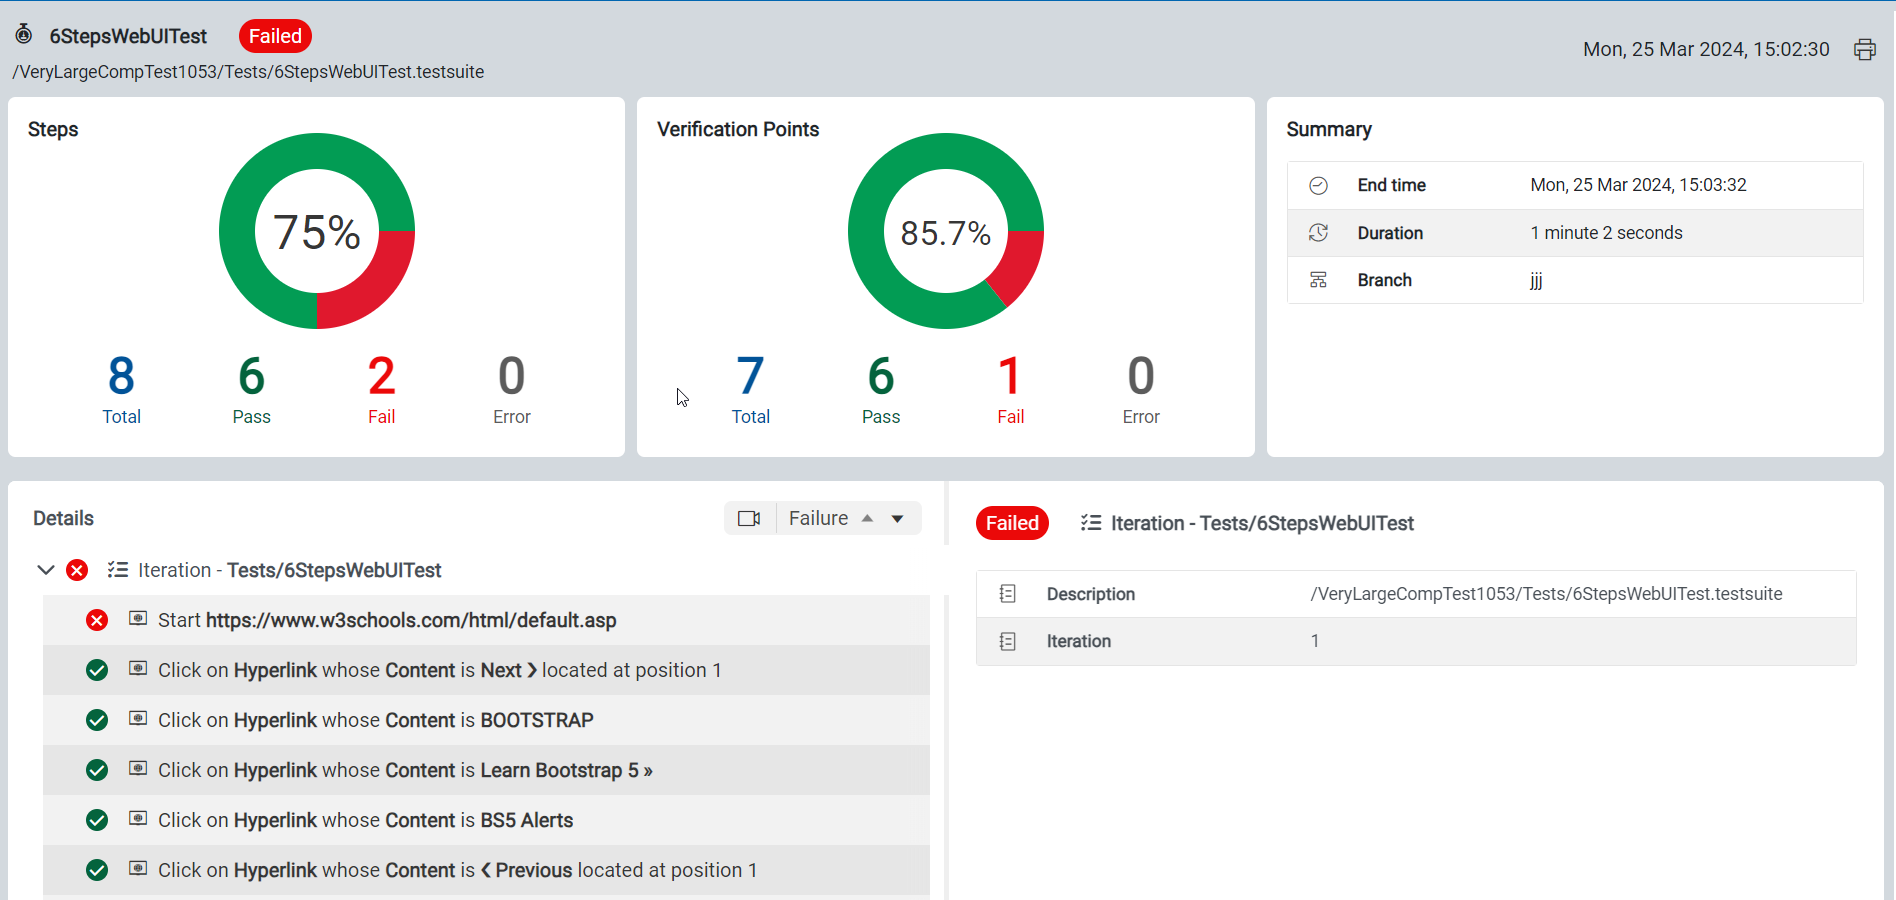
Task: Click the Duration history icon
Action: point(1318,233)
